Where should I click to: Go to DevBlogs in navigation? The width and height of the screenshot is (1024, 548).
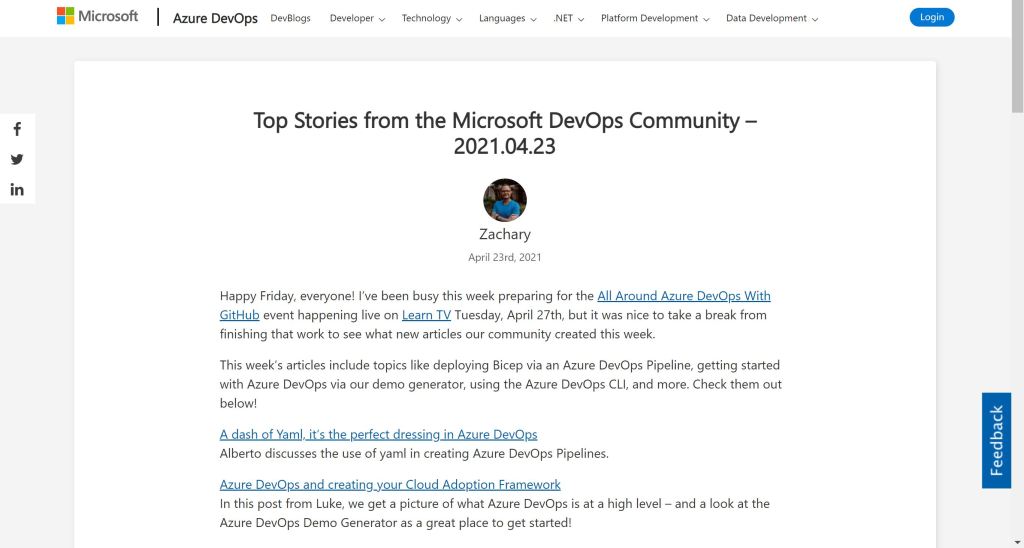pyautogui.click(x=290, y=18)
